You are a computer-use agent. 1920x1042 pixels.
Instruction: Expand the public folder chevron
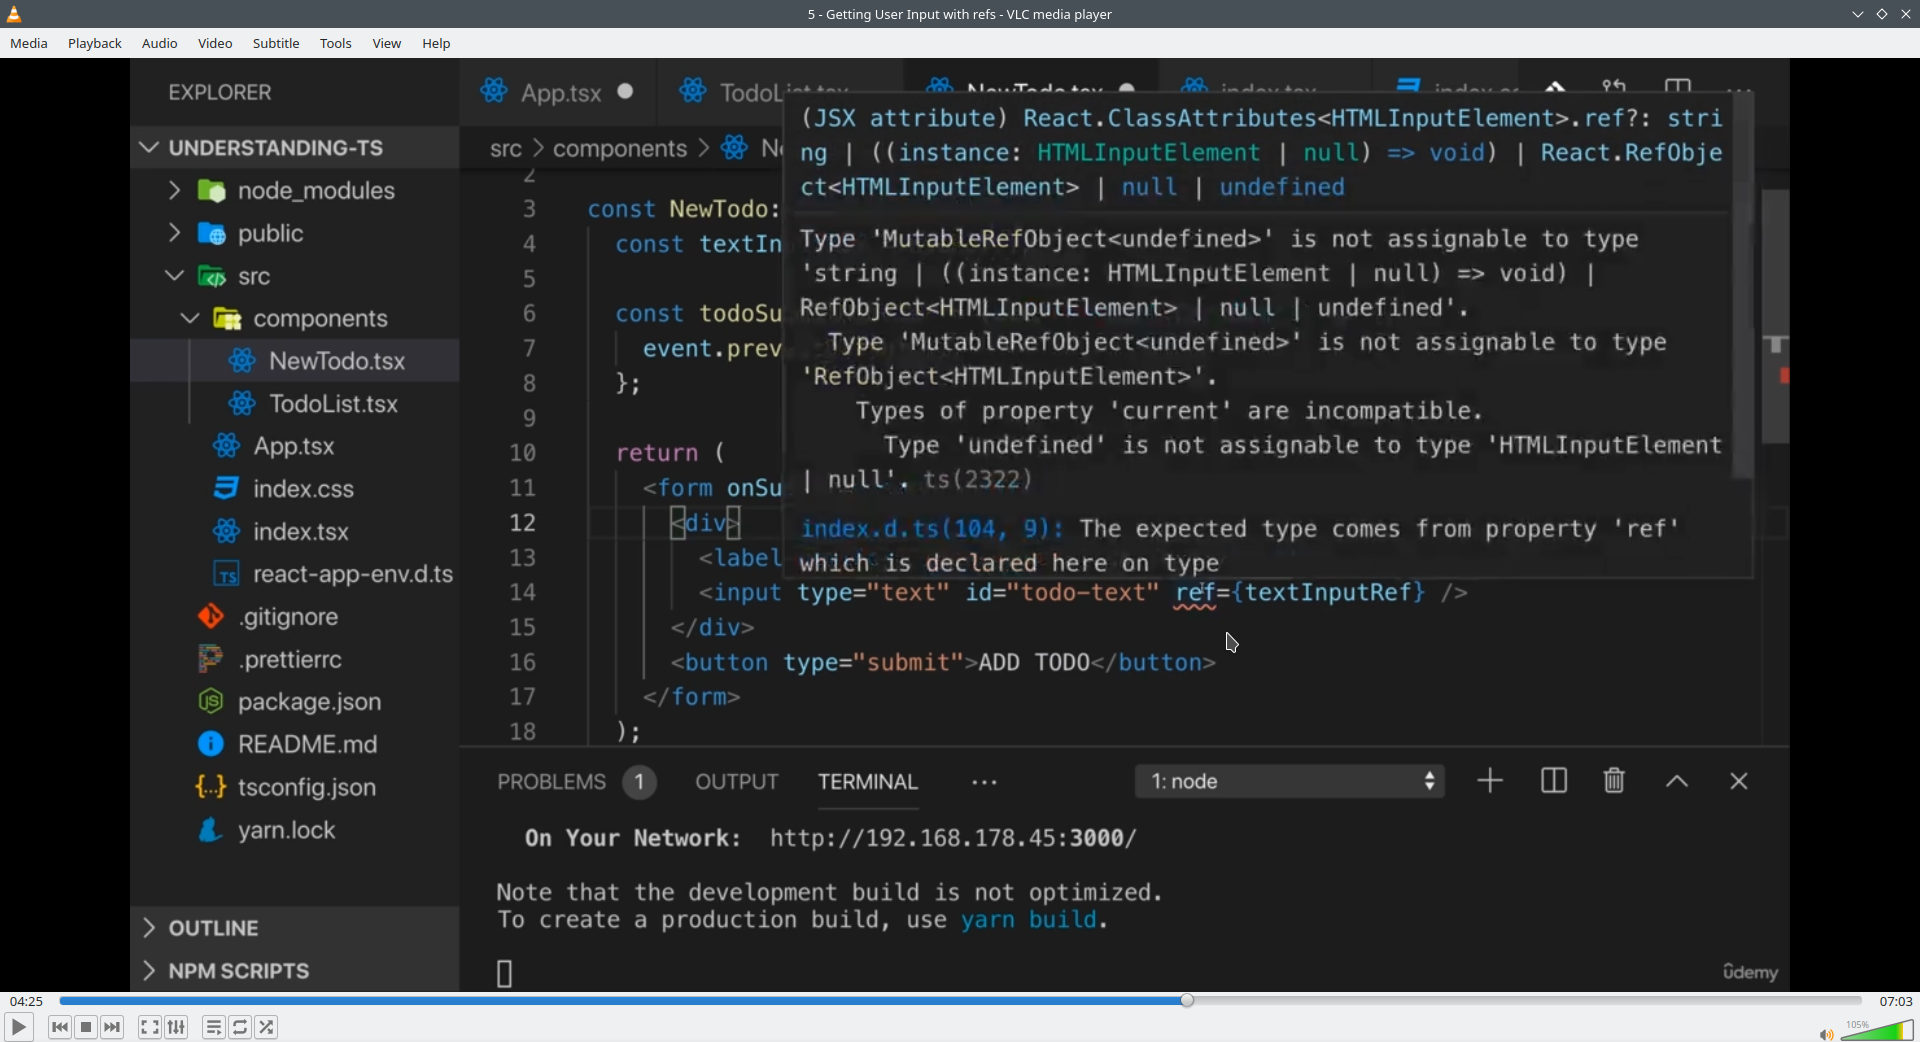[174, 233]
